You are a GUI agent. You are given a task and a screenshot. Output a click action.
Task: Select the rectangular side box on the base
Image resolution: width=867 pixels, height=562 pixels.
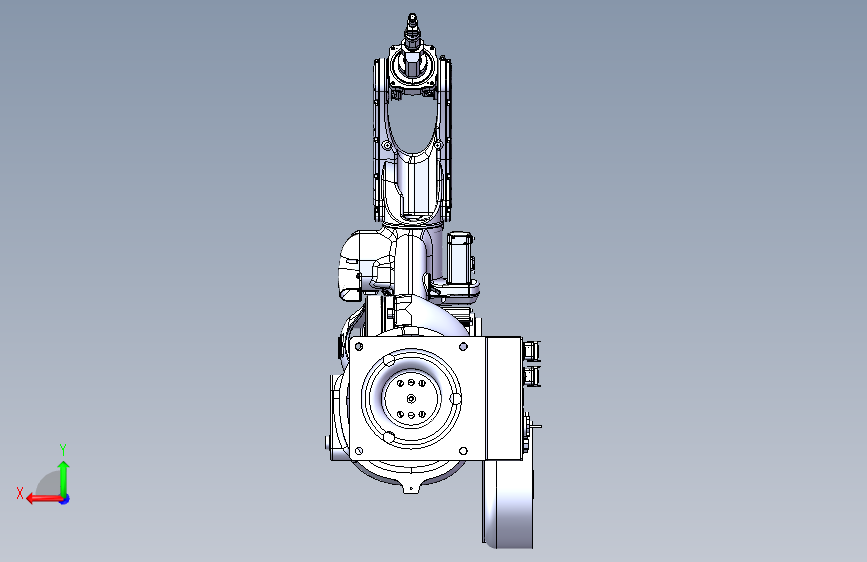point(504,398)
